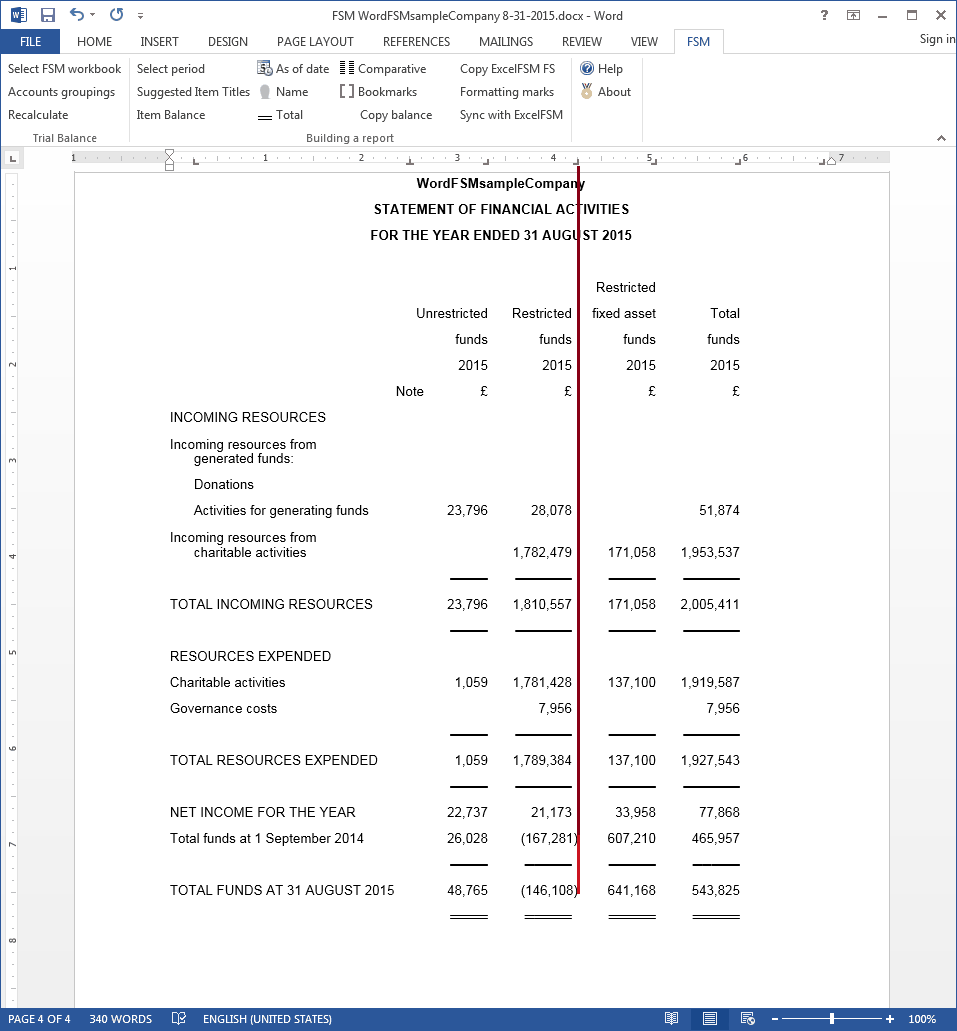Click the Bookmarks brackets icon
957x1031 pixels.
pyautogui.click(x=347, y=91)
